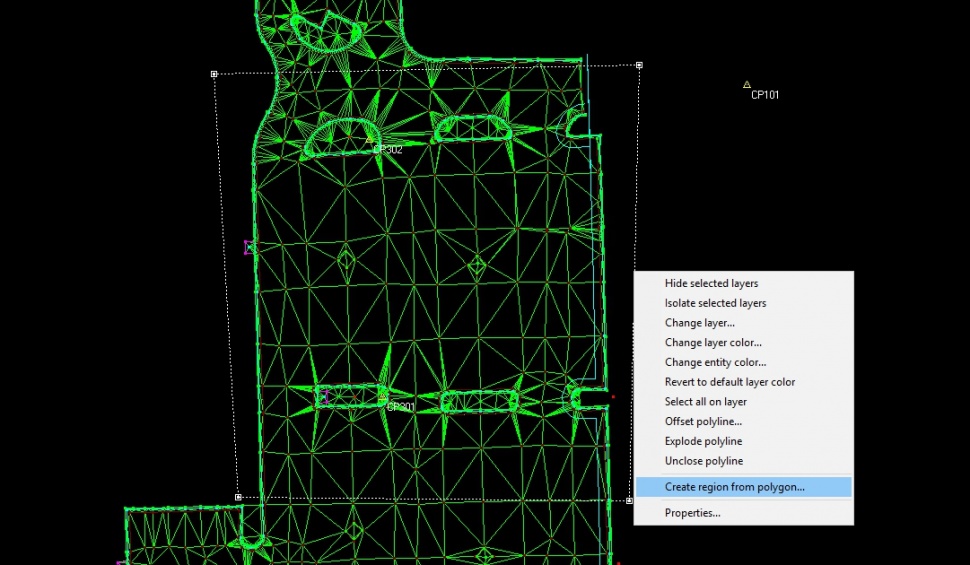The height and width of the screenshot is (565, 970).
Task: Select Change layer color... option
Action: click(x=712, y=343)
